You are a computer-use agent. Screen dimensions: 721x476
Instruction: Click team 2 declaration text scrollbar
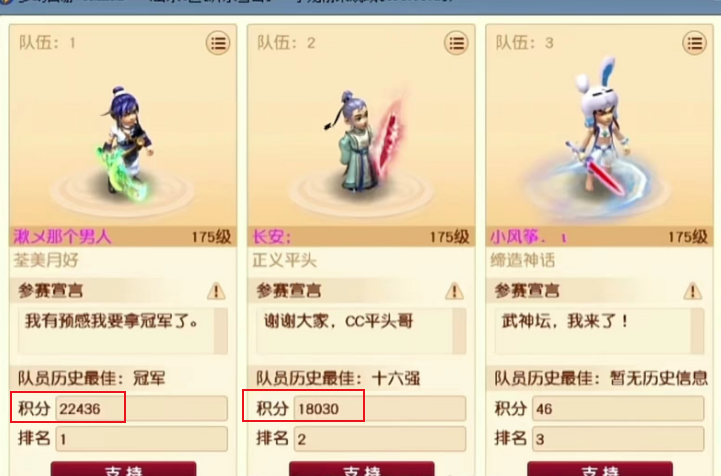[x=459, y=331]
